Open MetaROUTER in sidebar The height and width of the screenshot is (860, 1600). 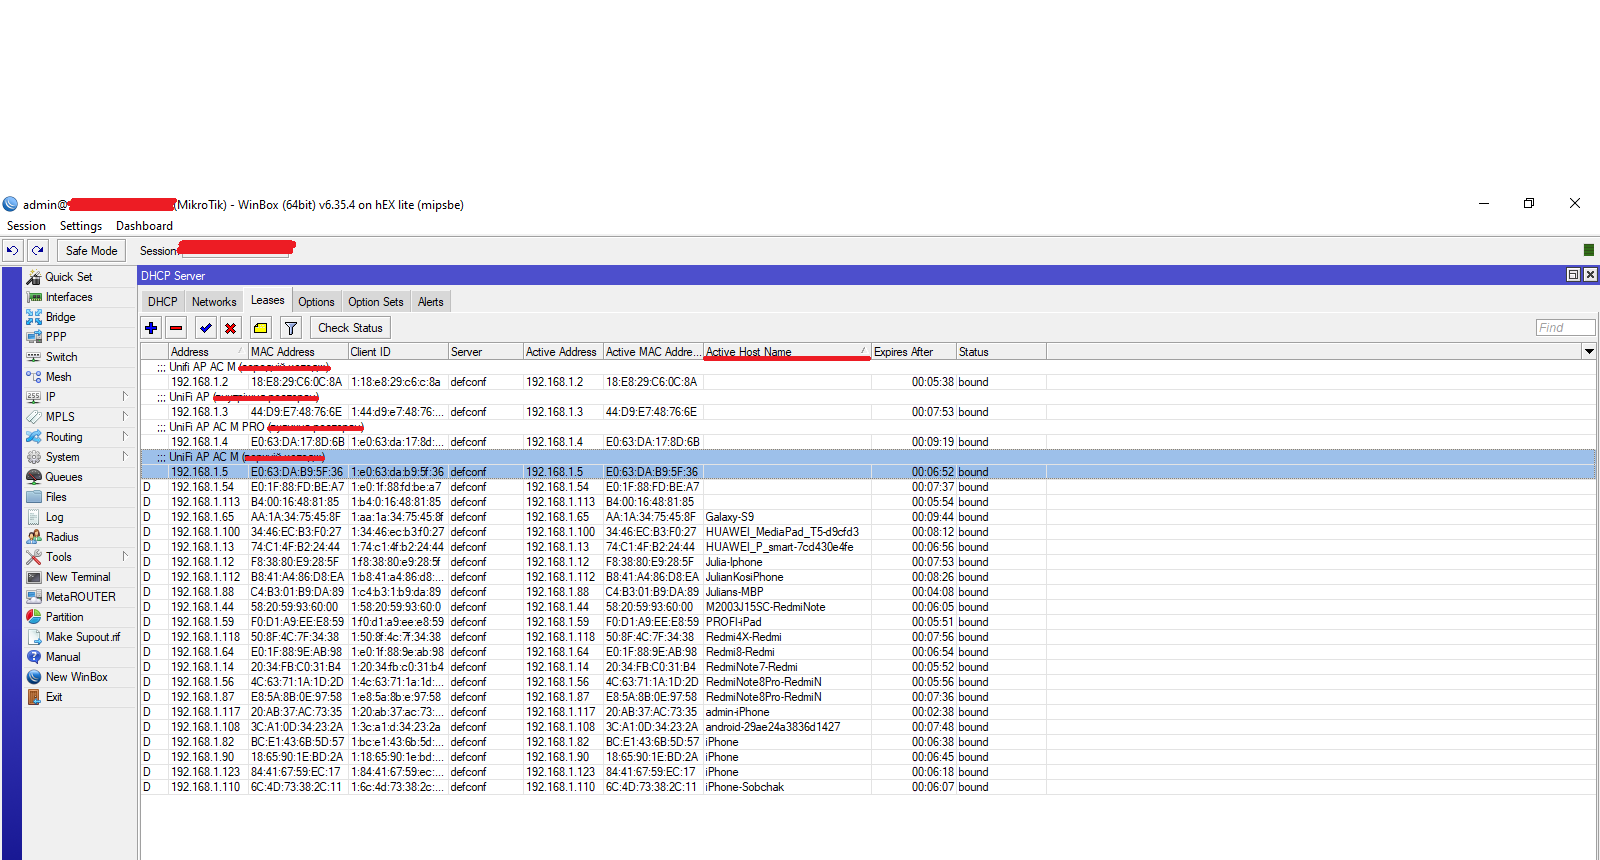(x=80, y=597)
